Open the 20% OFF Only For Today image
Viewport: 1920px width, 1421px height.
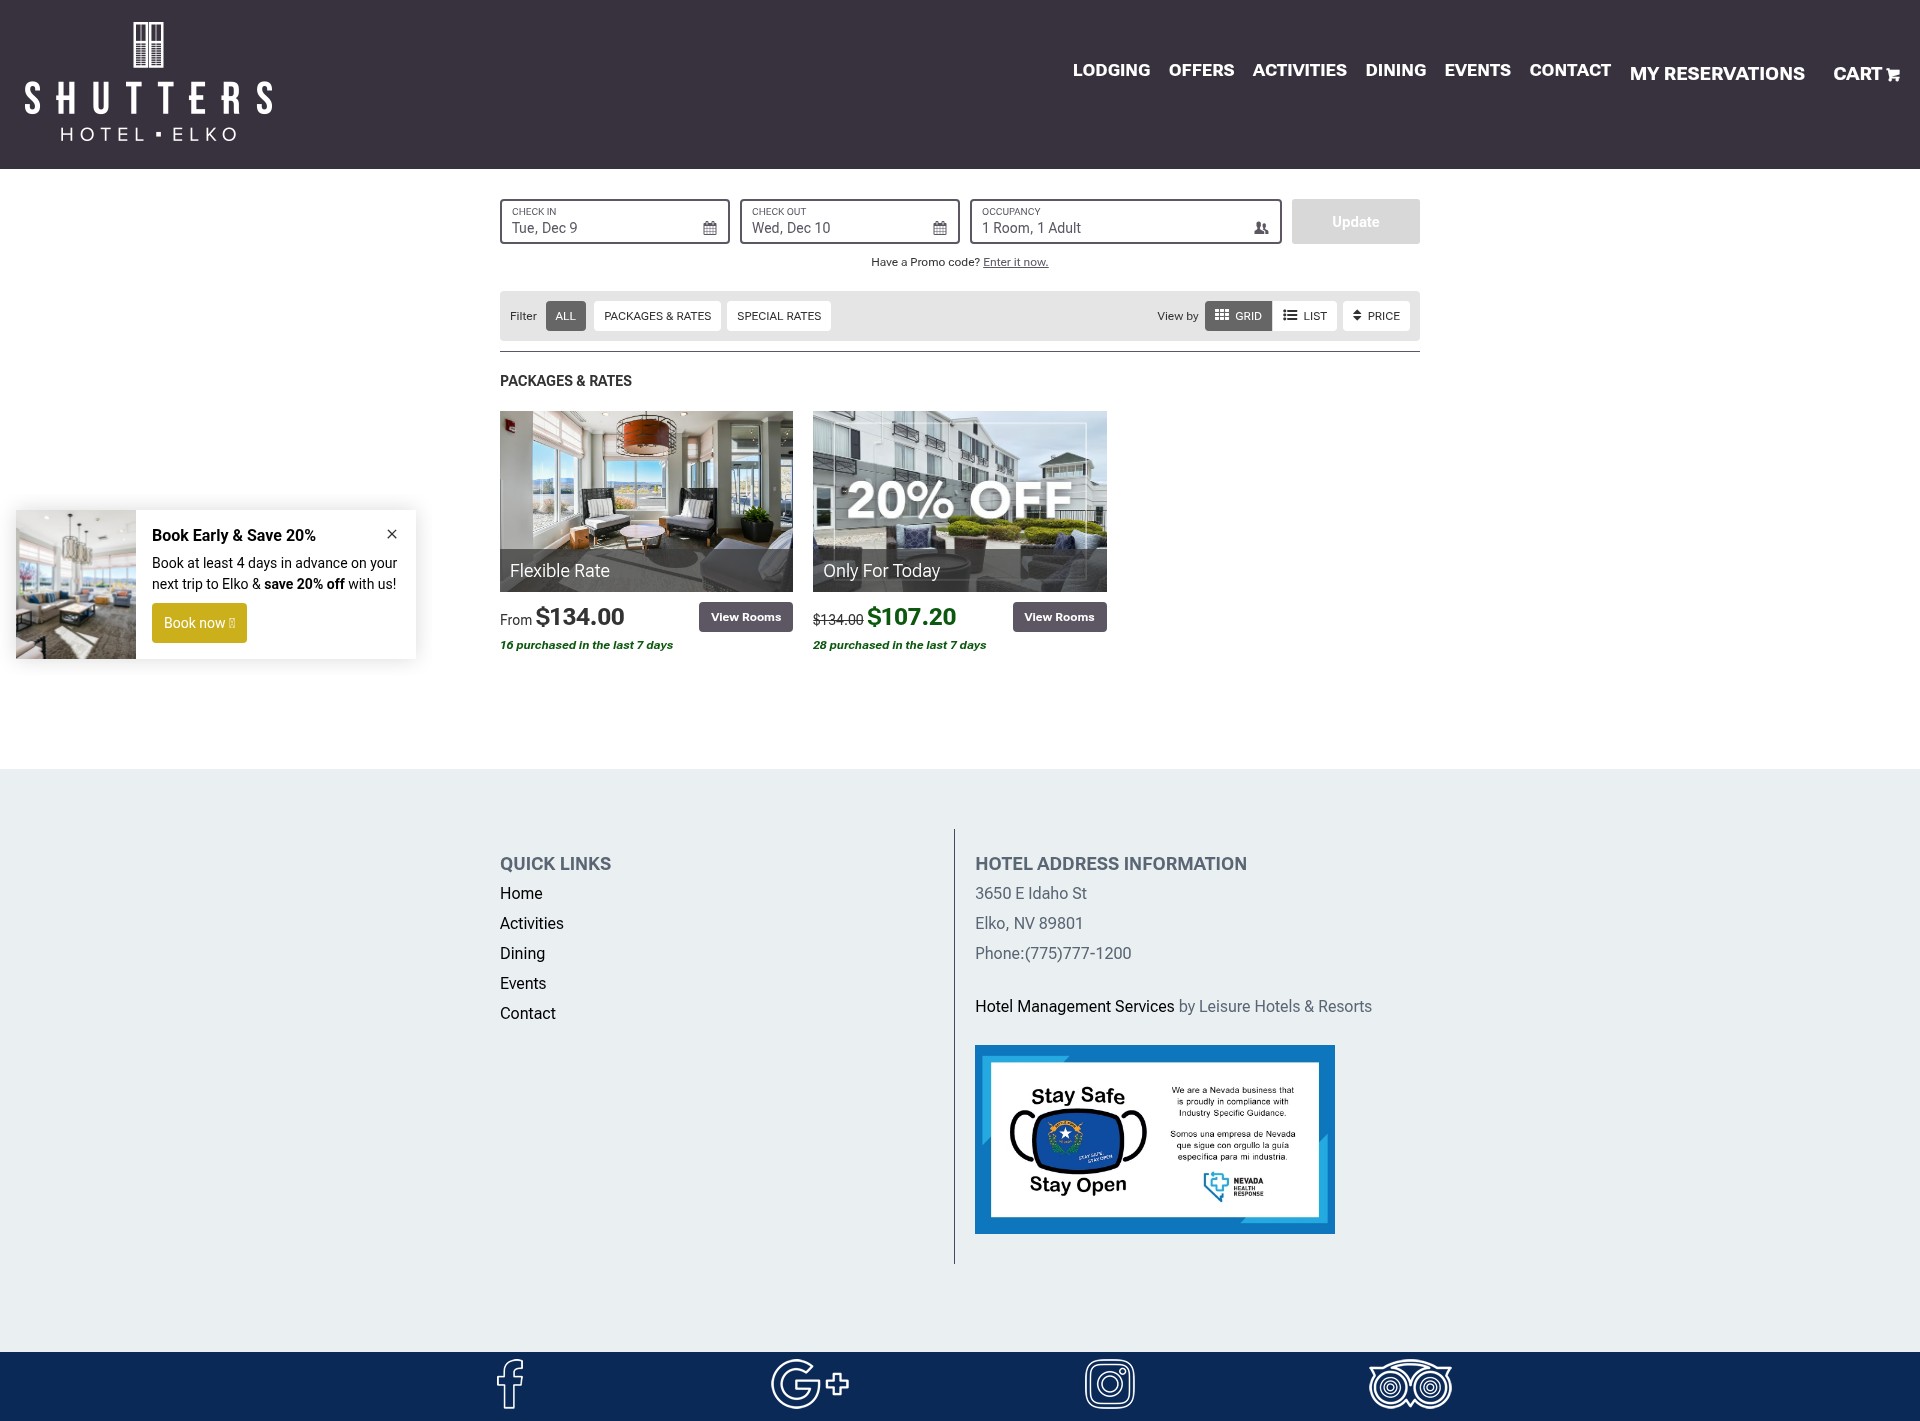(x=960, y=501)
